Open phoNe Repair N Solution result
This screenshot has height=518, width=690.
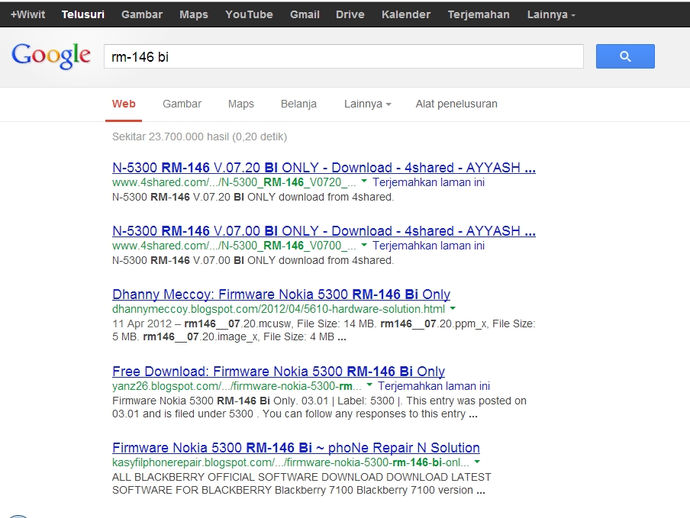pyautogui.click(x=296, y=448)
